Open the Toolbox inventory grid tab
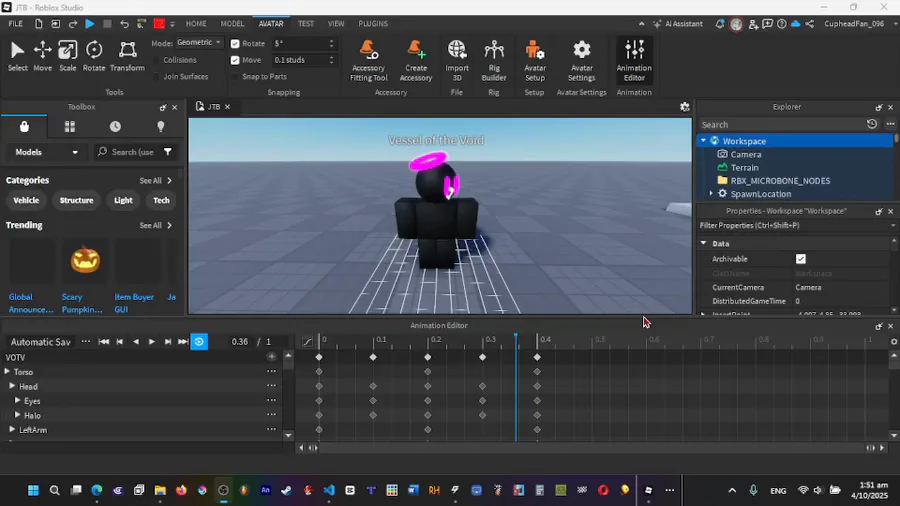The width and height of the screenshot is (900, 506). click(x=70, y=127)
